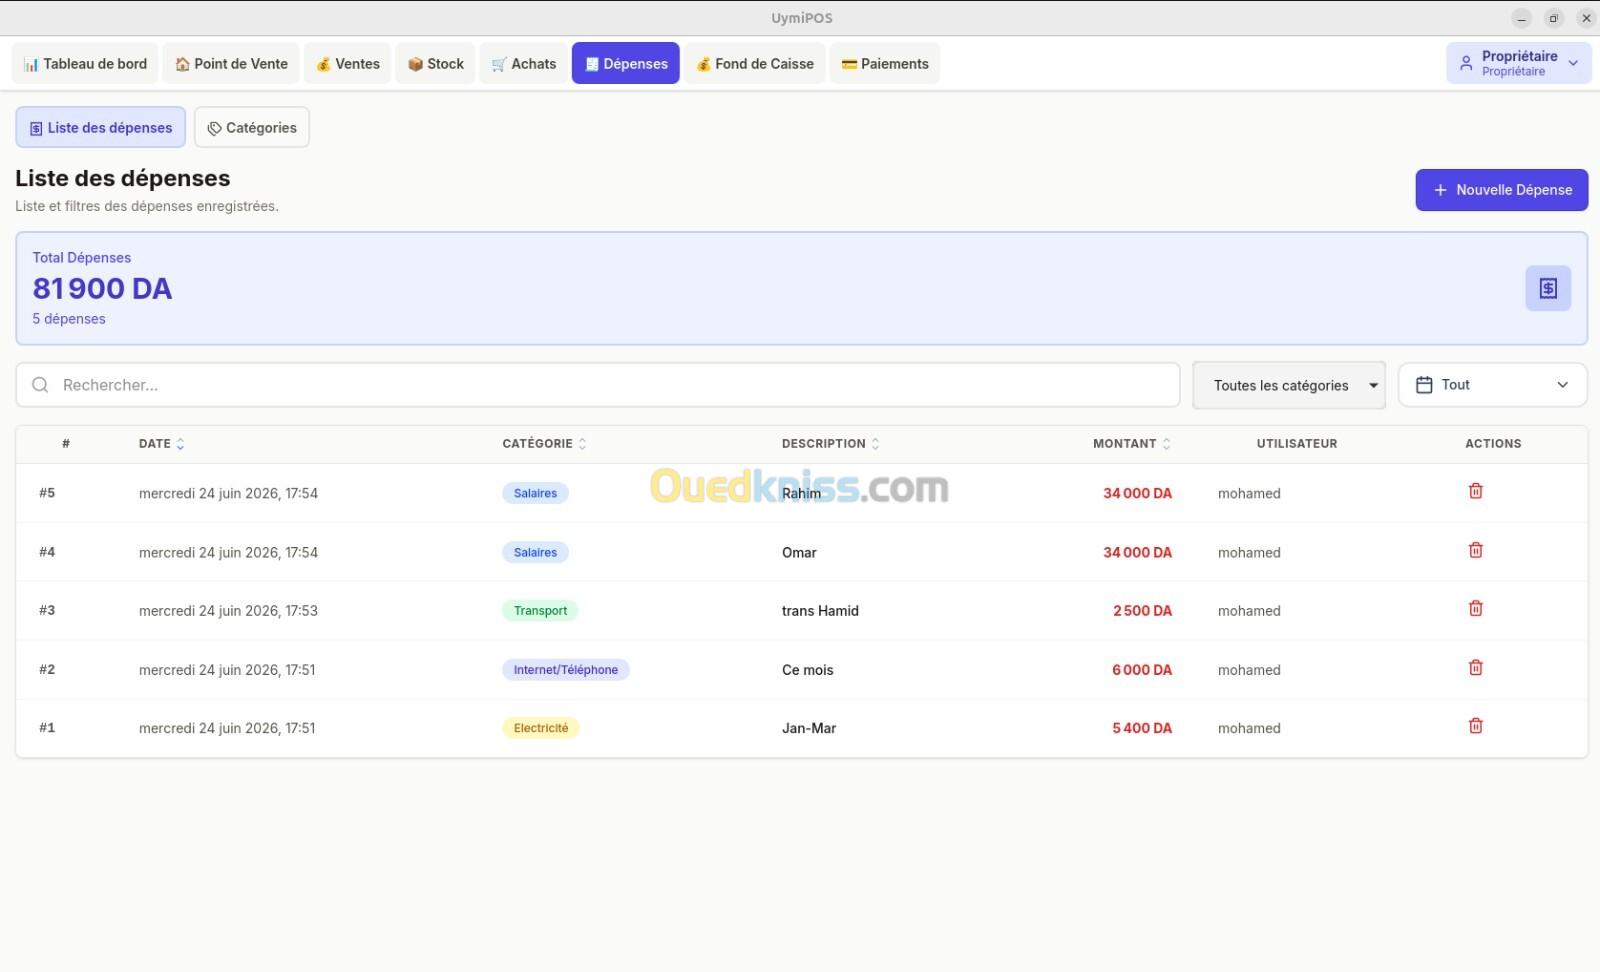Viewport: 1600px width, 972px height.
Task: Open the Stock tab
Action: (x=435, y=63)
